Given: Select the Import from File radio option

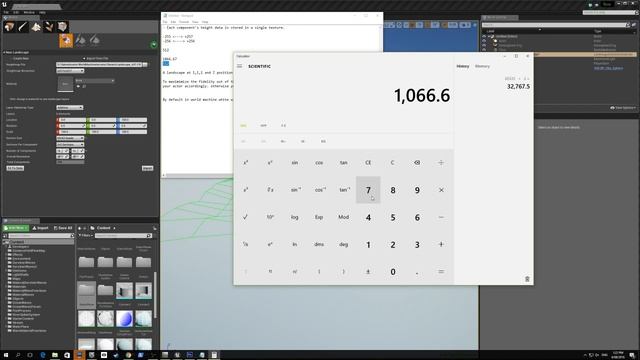Looking at the screenshot, I should pos(96,58).
